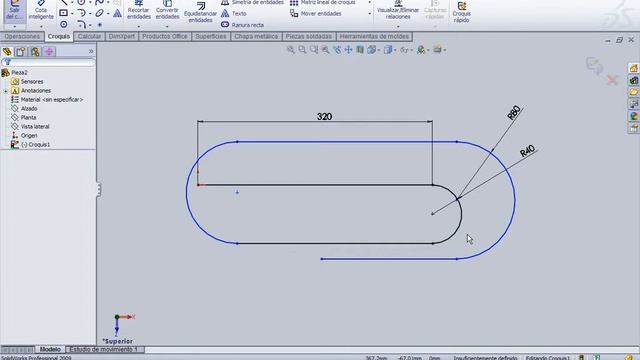Viewport: 640px width, 360px height.
Task: Select the Ranura recta tool
Action: coord(242,25)
